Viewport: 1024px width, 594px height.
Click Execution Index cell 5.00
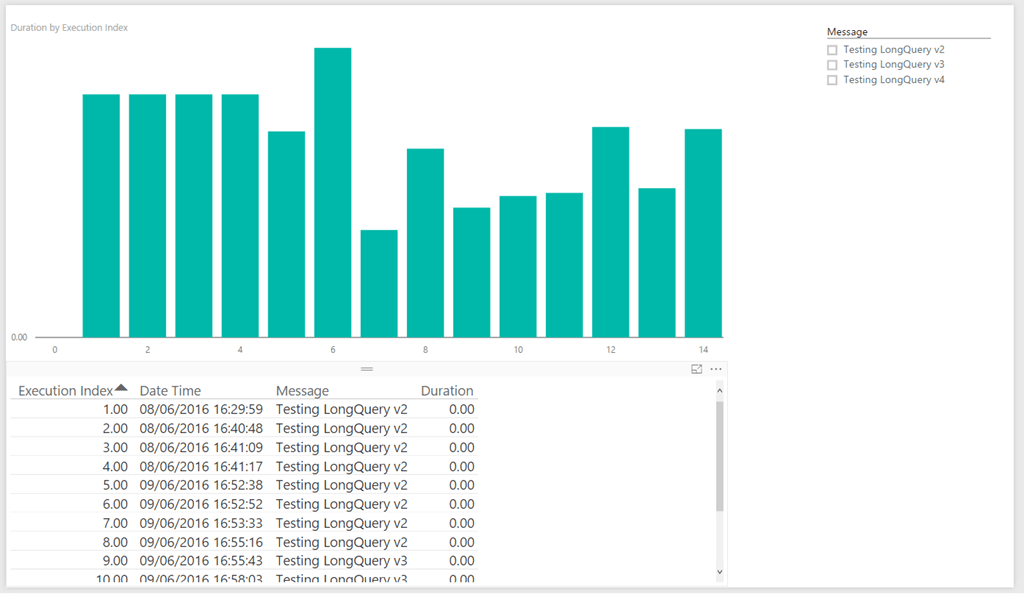point(116,486)
